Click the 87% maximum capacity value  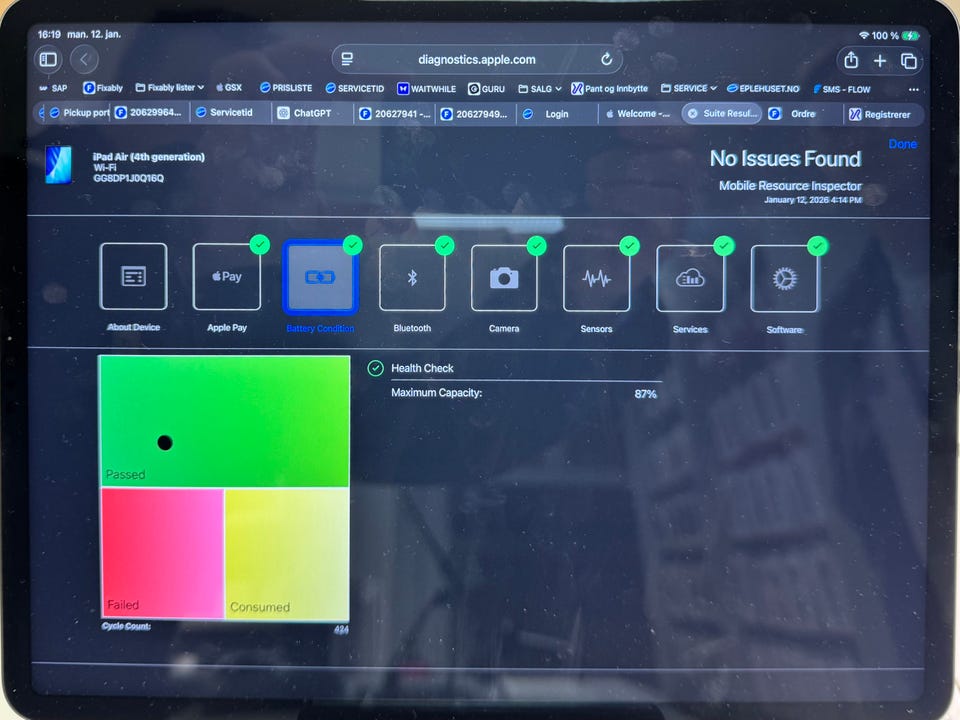[645, 394]
